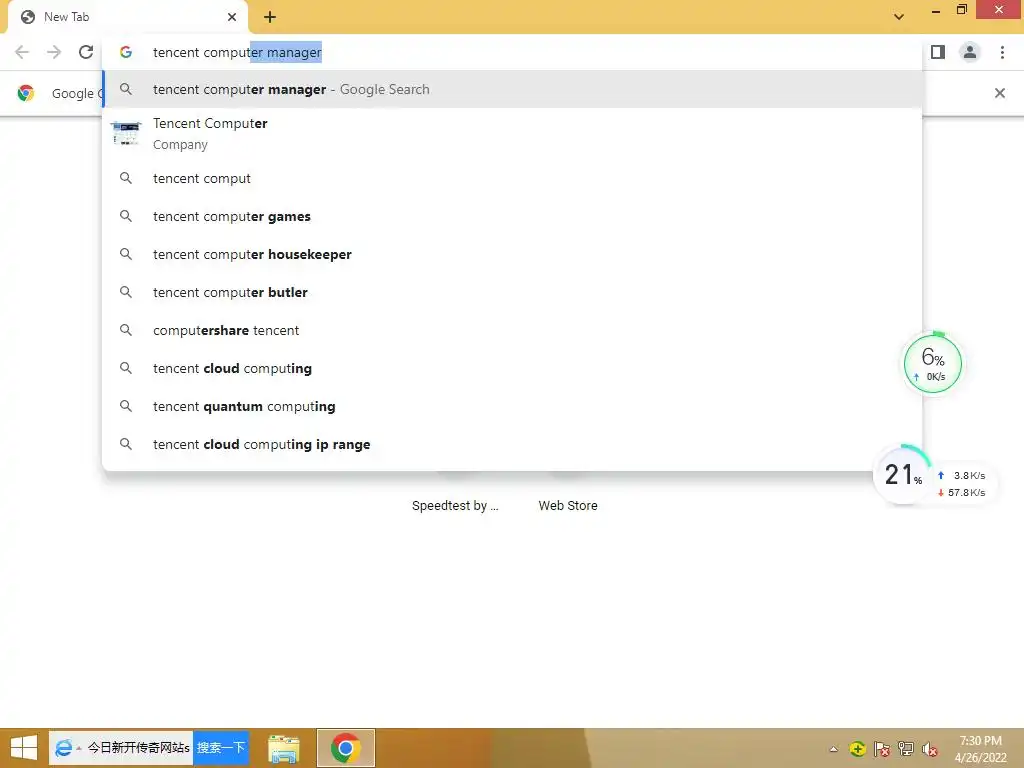Dismiss the Google Chrome info bar

(x=999, y=93)
